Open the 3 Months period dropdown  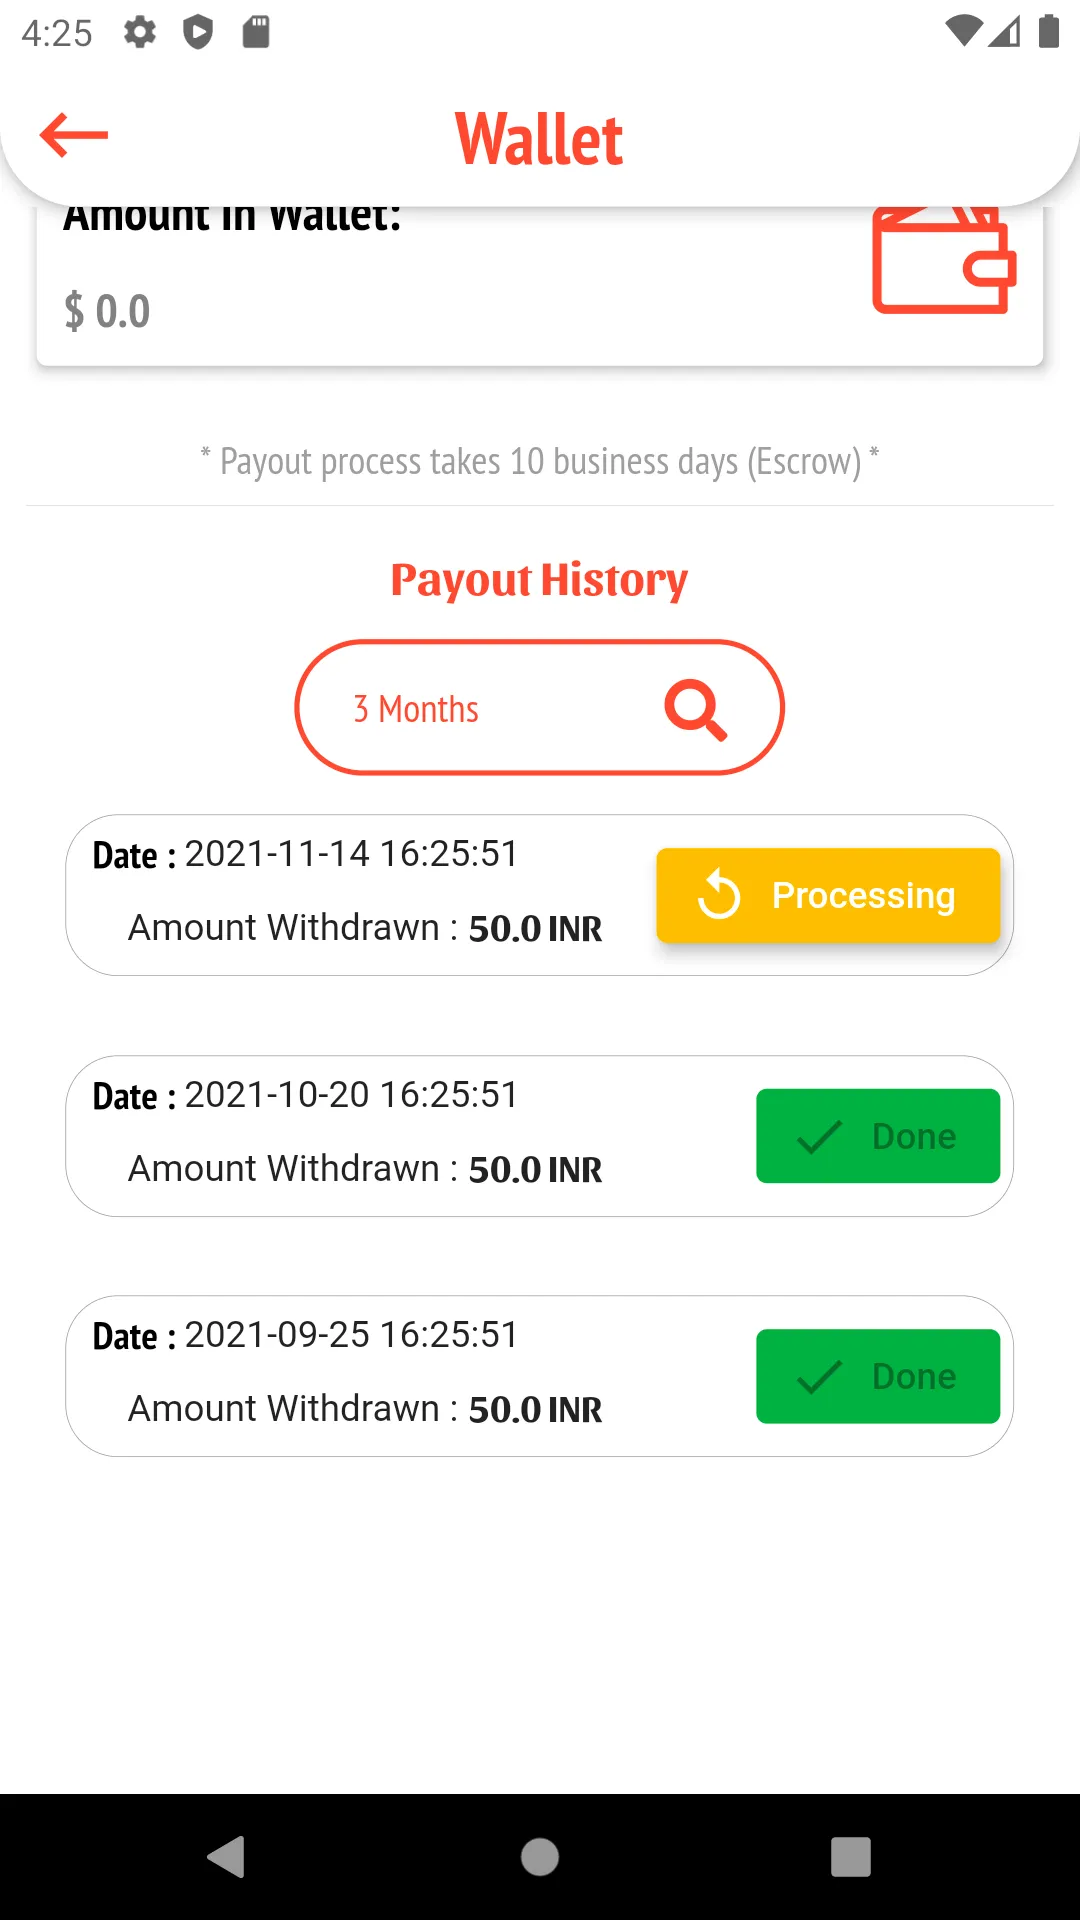pyautogui.click(x=540, y=708)
